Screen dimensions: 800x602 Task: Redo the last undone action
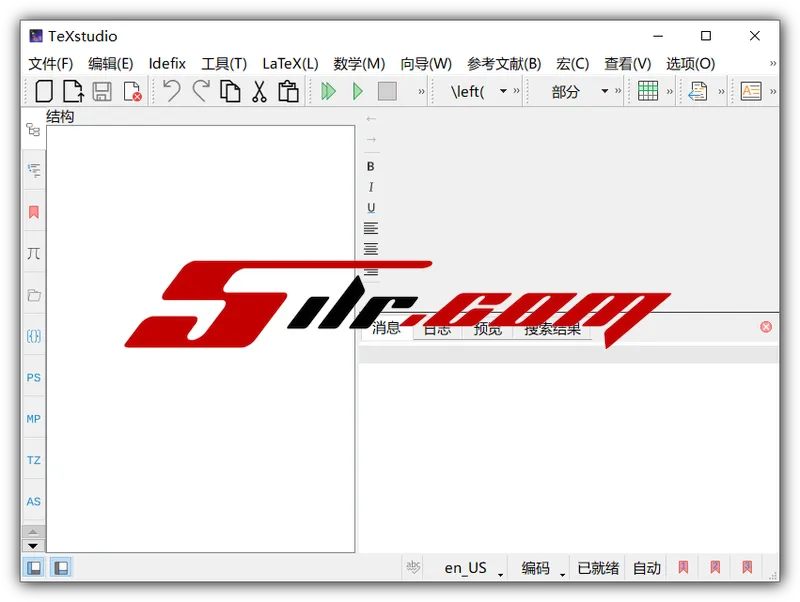click(201, 91)
